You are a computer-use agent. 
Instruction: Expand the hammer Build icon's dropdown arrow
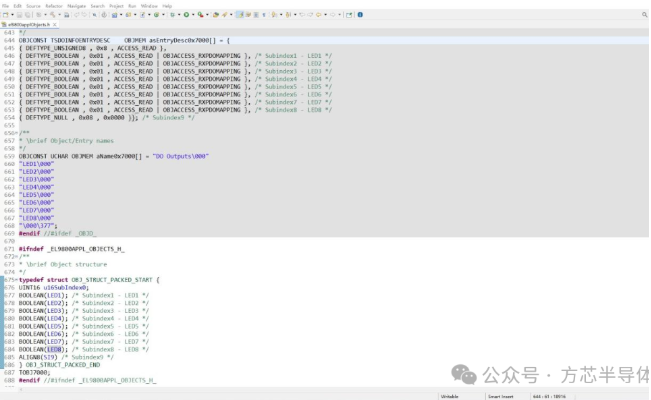[59, 15]
